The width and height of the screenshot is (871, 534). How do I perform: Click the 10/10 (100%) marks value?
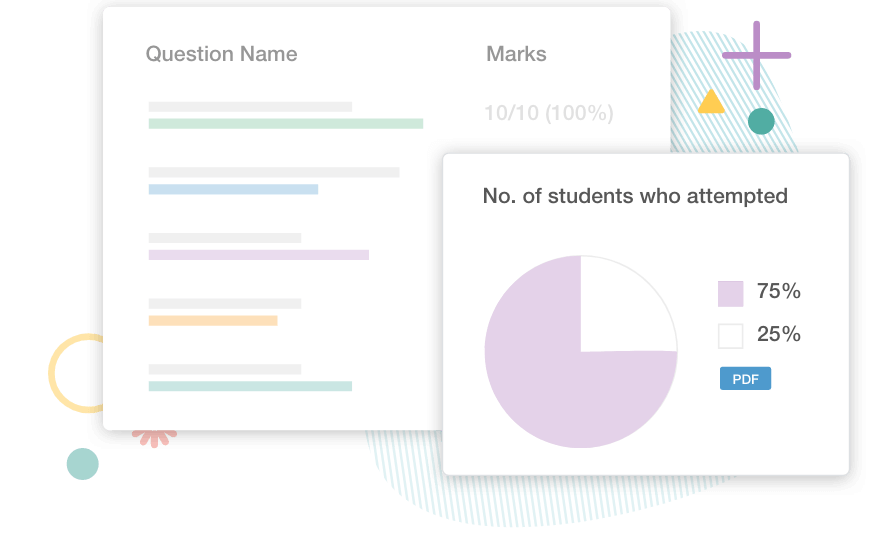click(549, 113)
